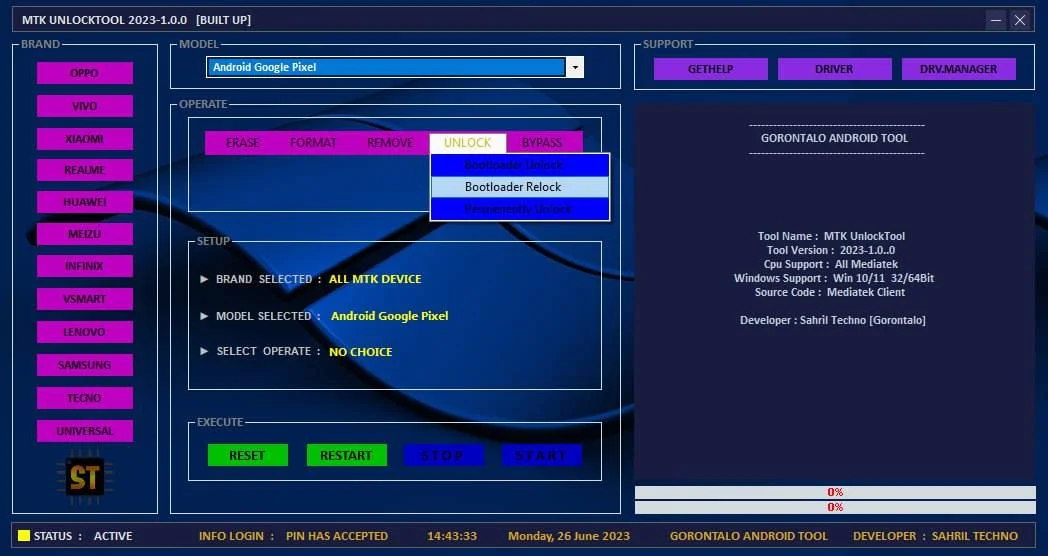The width and height of the screenshot is (1048, 556).
Task: Click the blue START button
Action: coord(541,455)
